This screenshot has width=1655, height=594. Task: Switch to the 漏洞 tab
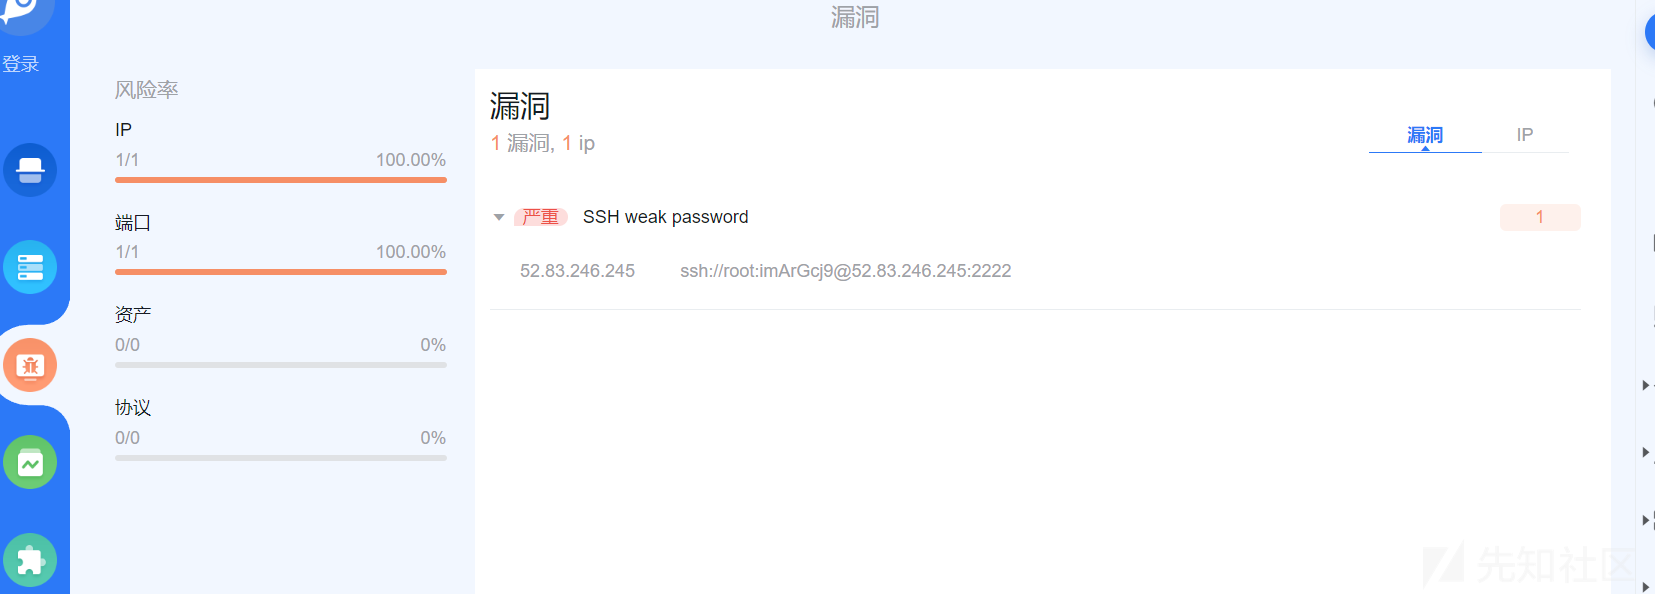click(1425, 135)
